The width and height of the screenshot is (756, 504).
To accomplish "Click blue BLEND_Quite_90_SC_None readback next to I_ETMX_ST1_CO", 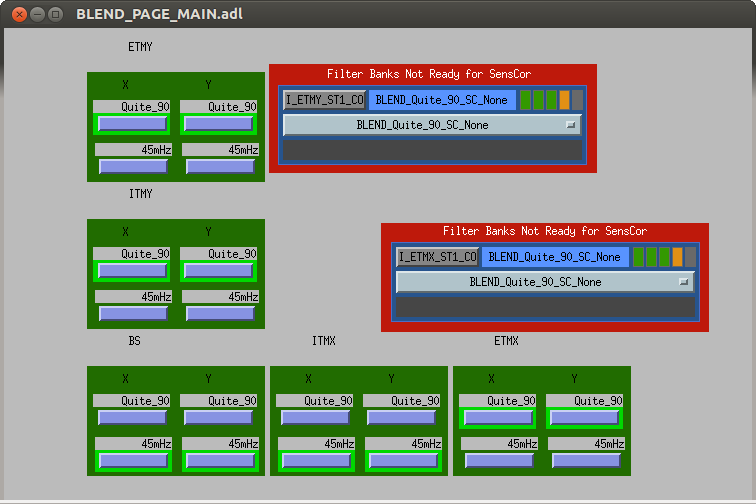I will (x=554, y=257).
